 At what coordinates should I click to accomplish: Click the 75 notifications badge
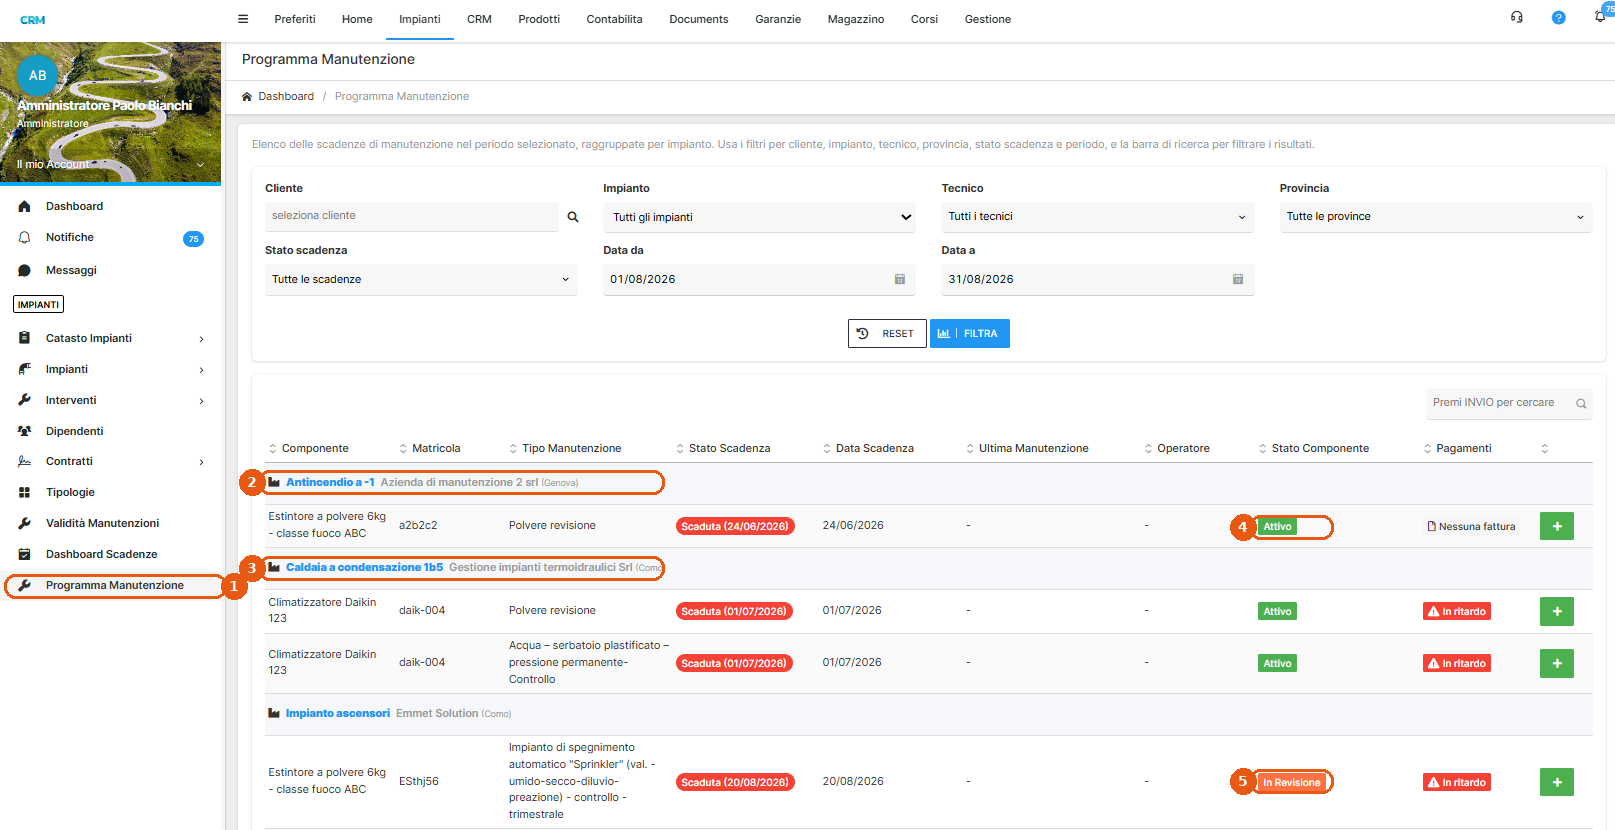click(x=193, y=239)
